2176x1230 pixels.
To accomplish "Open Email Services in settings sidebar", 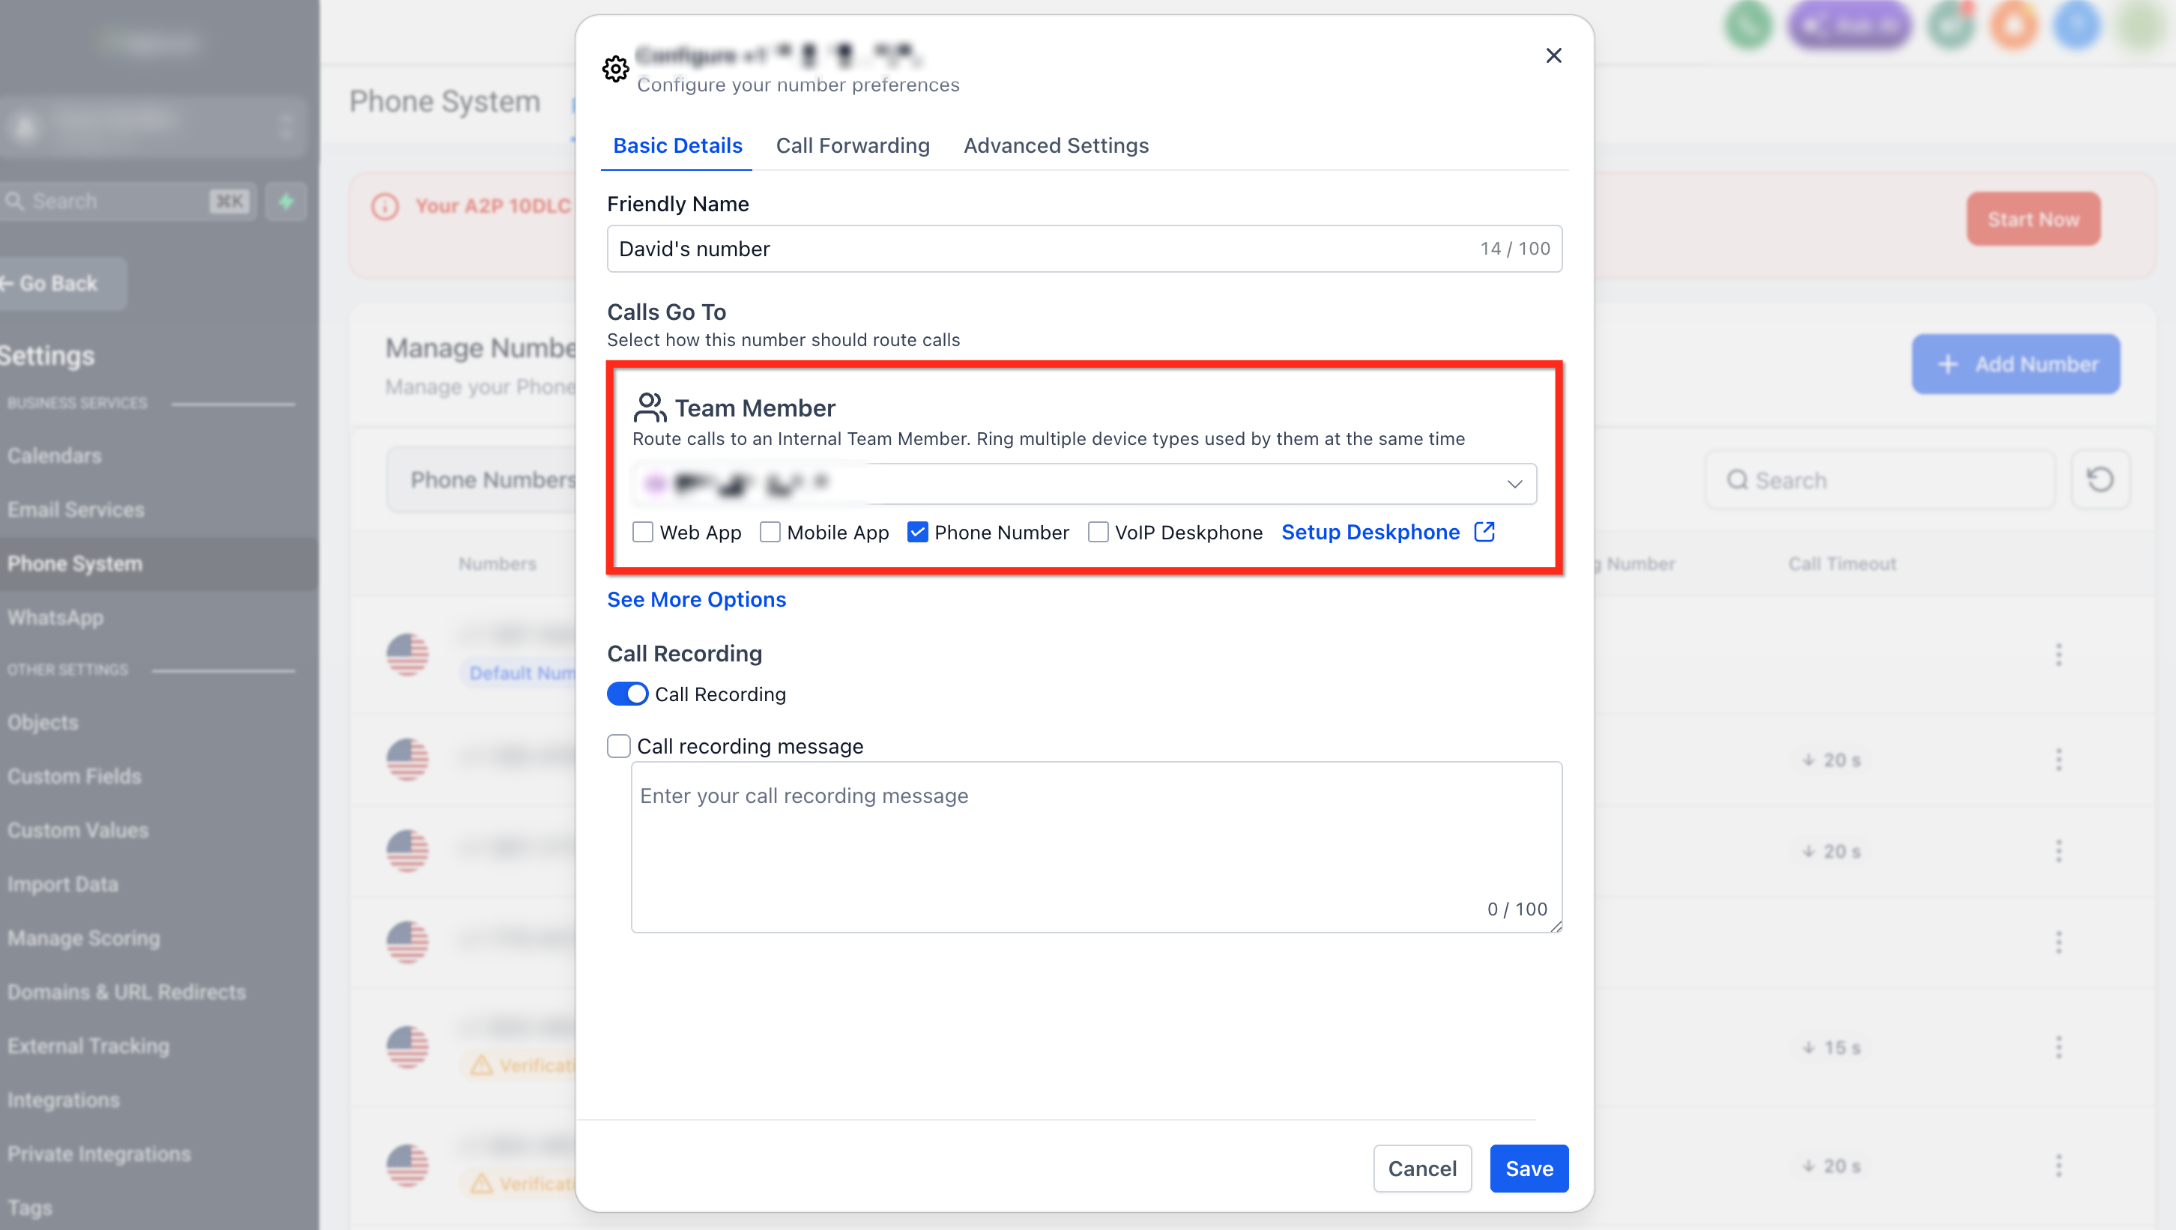I will coord(76,510).
